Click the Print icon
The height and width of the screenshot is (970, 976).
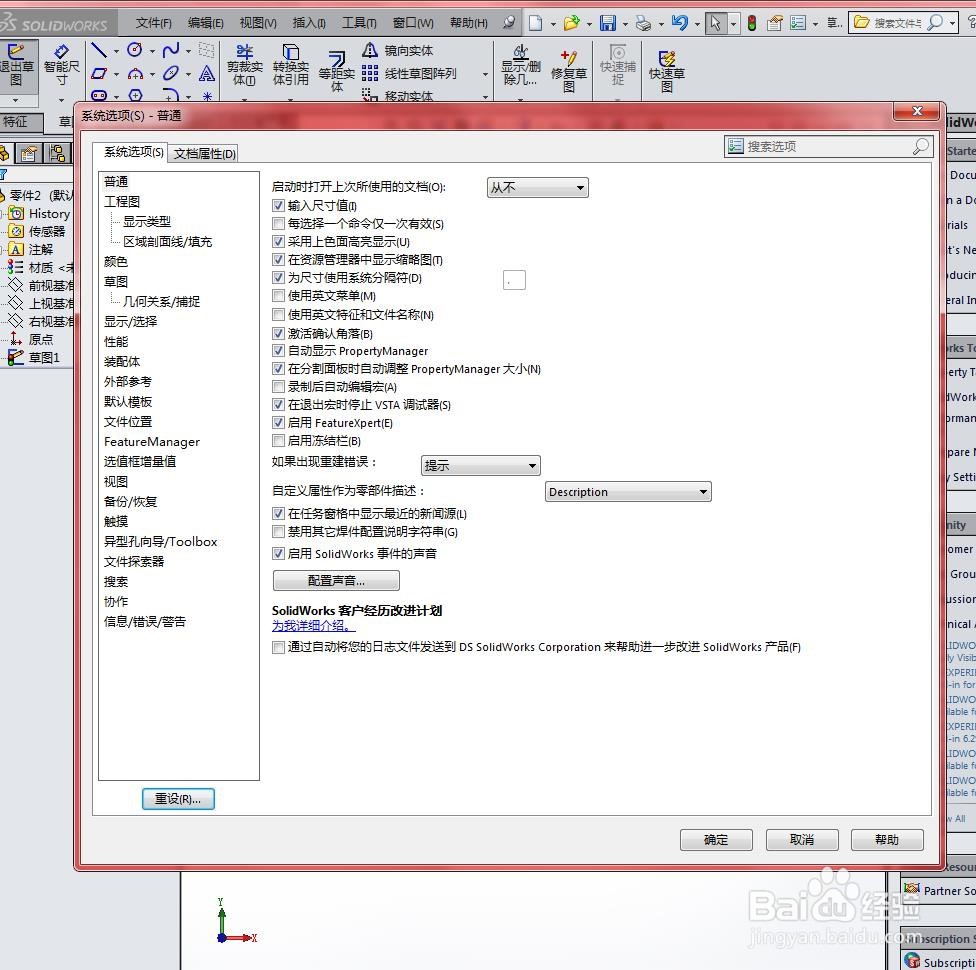coord(643,24)
